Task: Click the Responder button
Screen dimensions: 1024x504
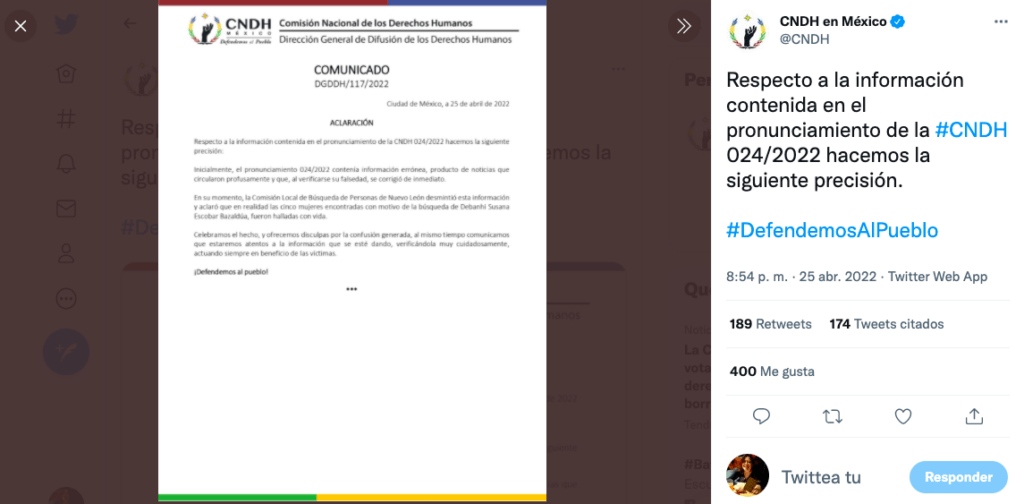Action: click(959, 477)
